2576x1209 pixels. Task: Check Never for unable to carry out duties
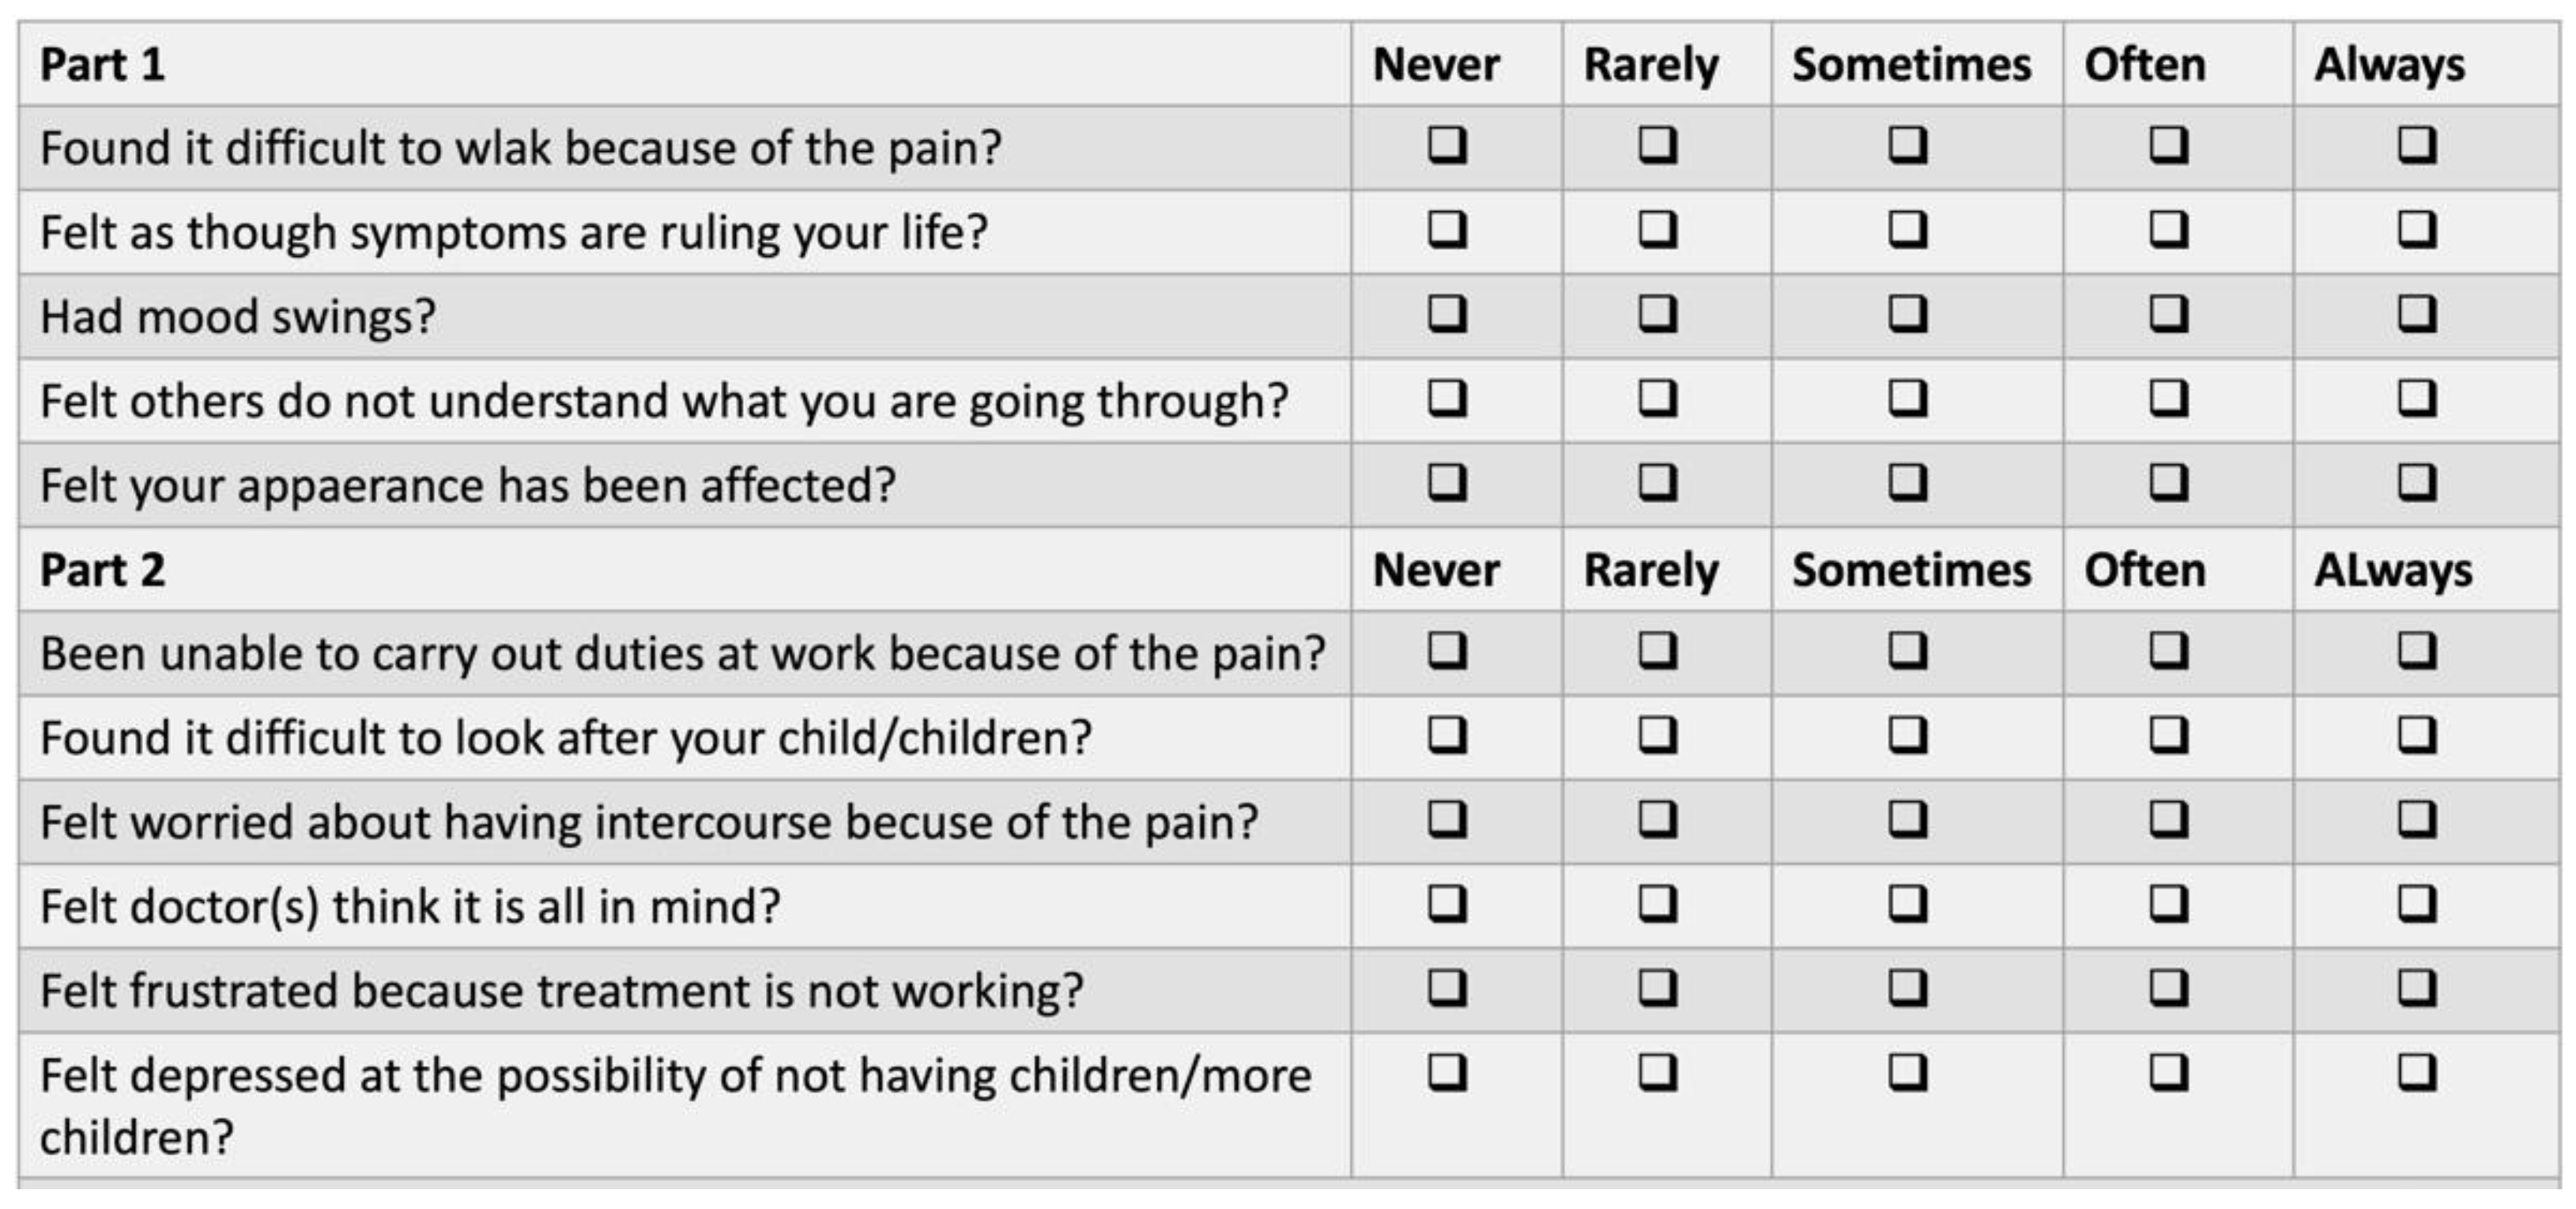click(1446, 652)
